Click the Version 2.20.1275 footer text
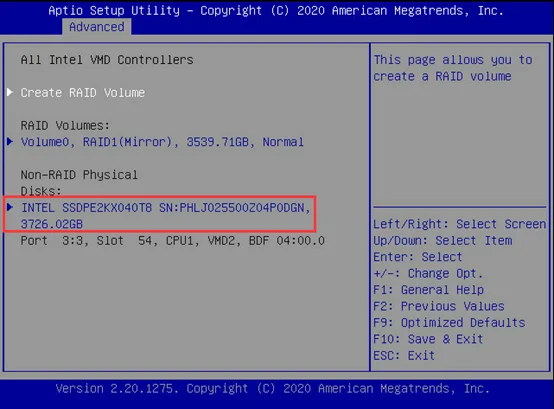 click(273, 389)
